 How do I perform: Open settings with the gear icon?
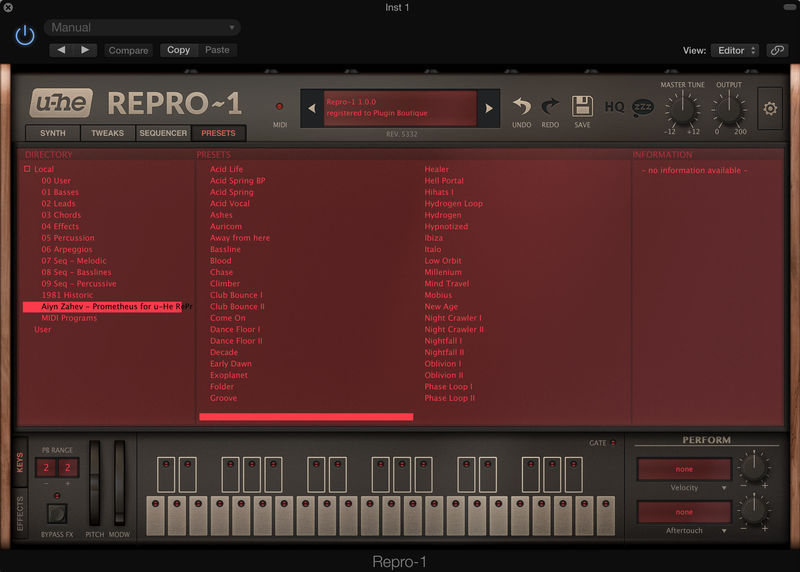click(x=770, y=108)
